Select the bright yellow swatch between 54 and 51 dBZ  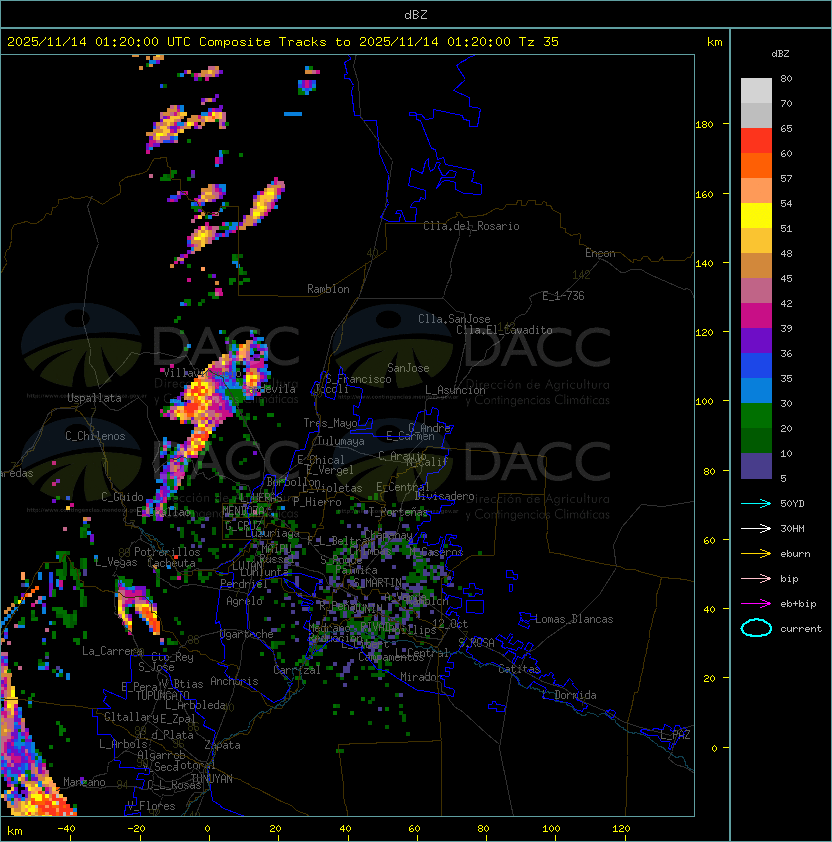pos(756,215)
